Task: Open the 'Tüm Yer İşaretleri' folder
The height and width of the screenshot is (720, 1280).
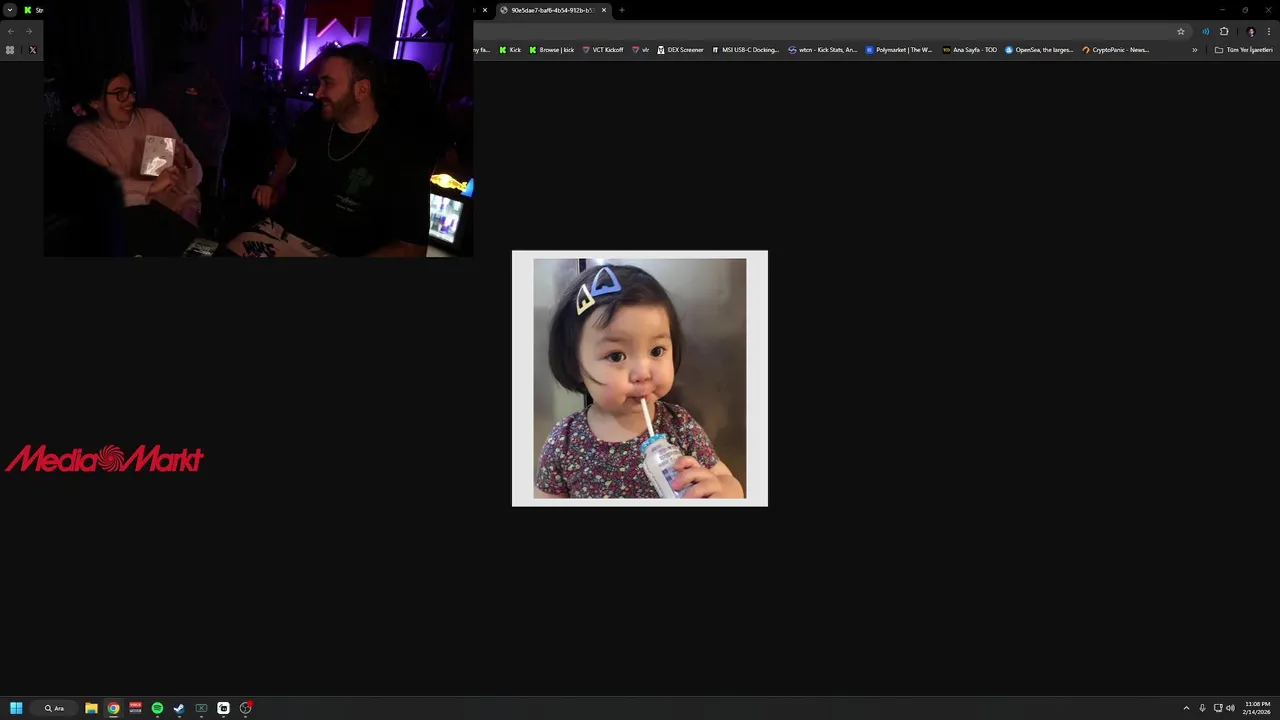Action: 1243,50
